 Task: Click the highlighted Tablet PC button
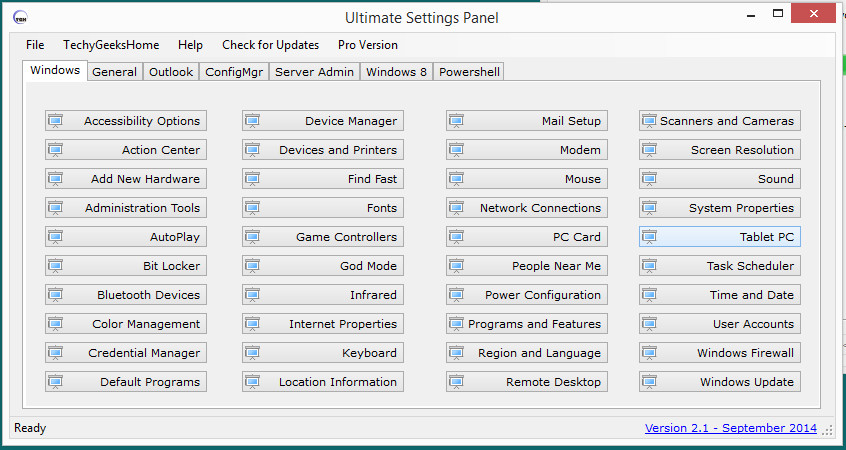[x=720, y=237]
